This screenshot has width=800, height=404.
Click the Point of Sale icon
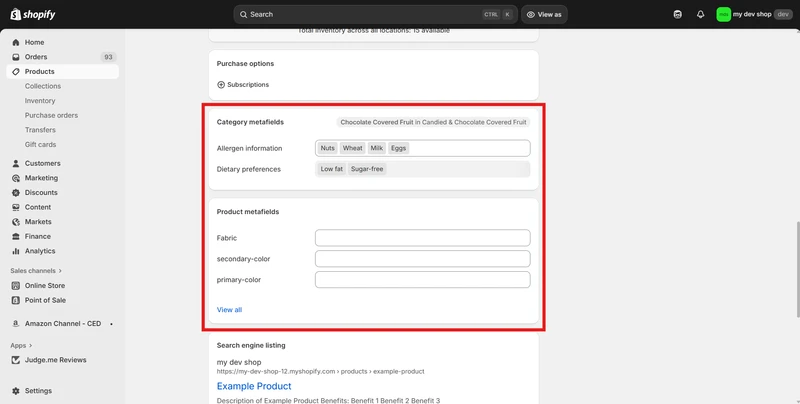pyautogui.click(x=16, y=300)
